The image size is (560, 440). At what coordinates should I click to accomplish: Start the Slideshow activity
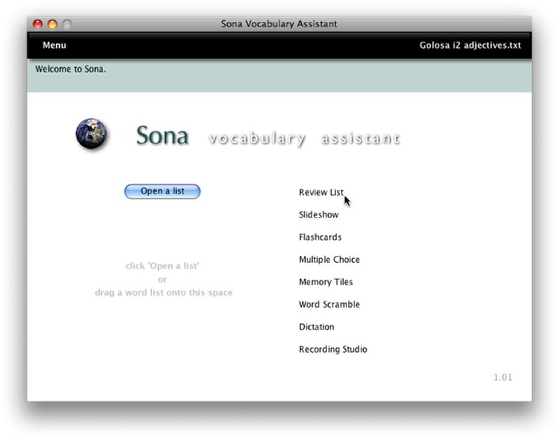(x=319, y=215)
